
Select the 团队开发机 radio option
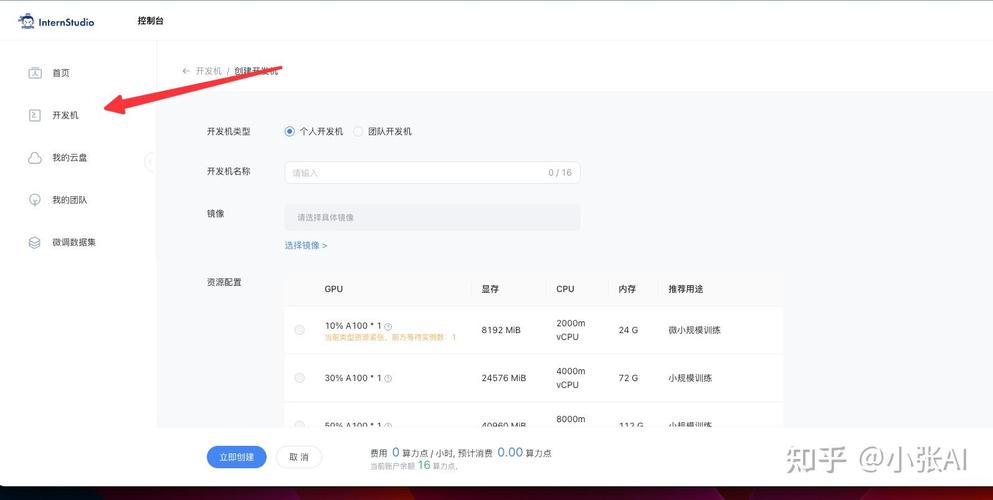click(x=358, y=132)
